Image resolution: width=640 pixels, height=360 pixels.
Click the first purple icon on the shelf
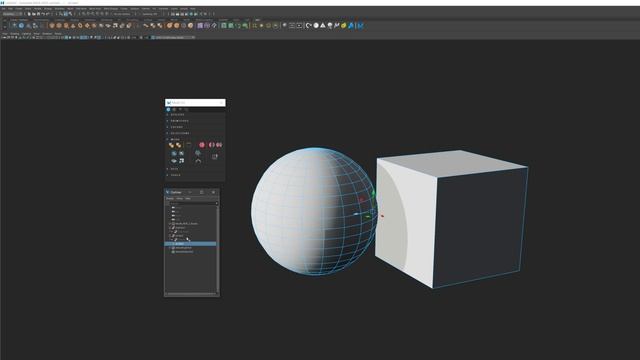click(200, 25)
